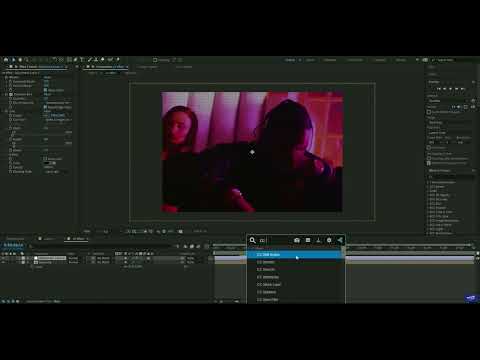Jump to last frame in Preview panel

(x=463, y=89)
